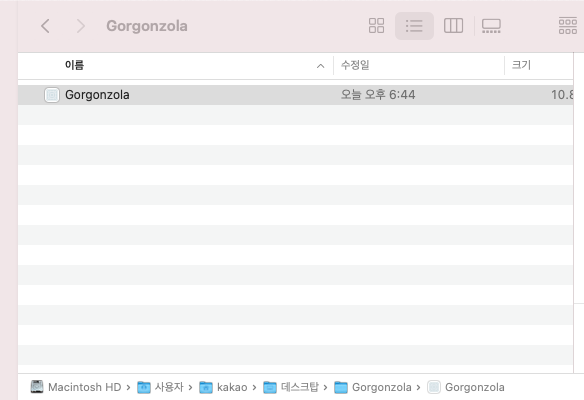The image size is (584, 400).
Task: Select the Gorgonzola file row
Action: [295, 95]
